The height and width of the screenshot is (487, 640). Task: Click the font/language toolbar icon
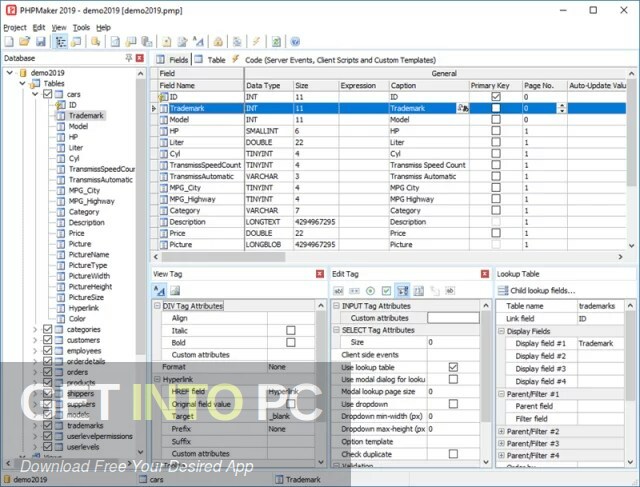pos(198,41)
